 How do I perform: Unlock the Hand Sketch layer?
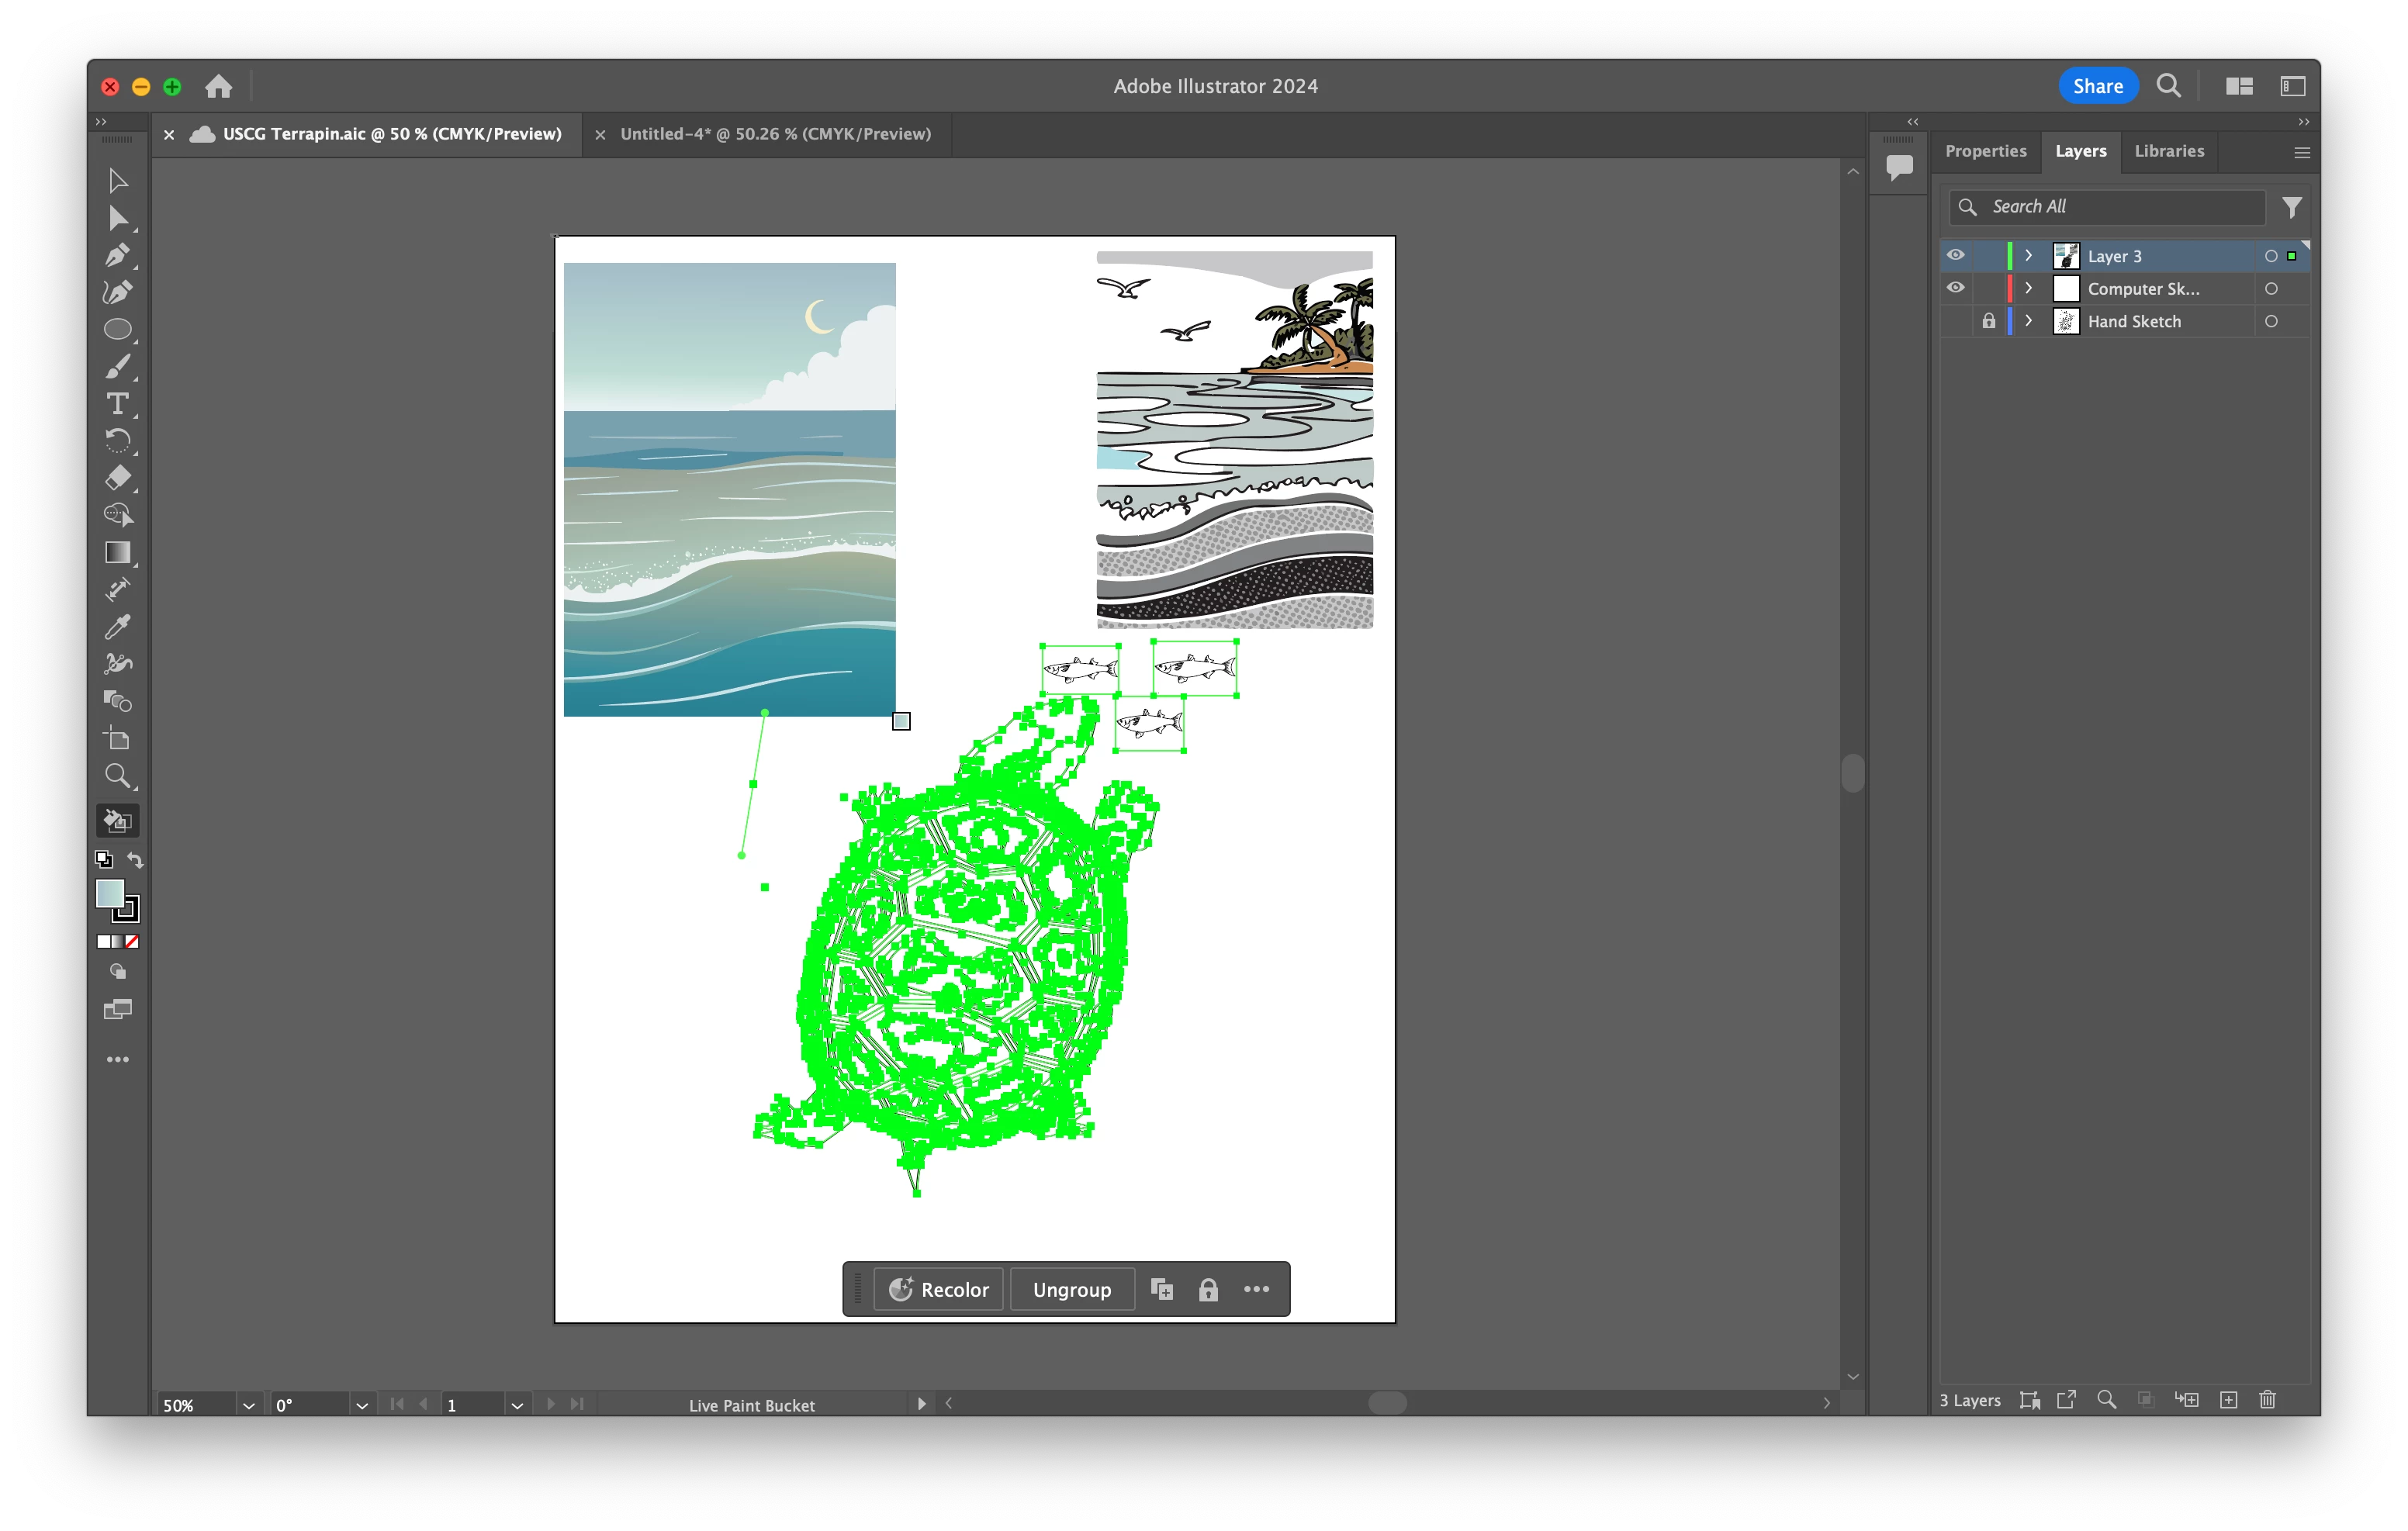[1988, 321]
